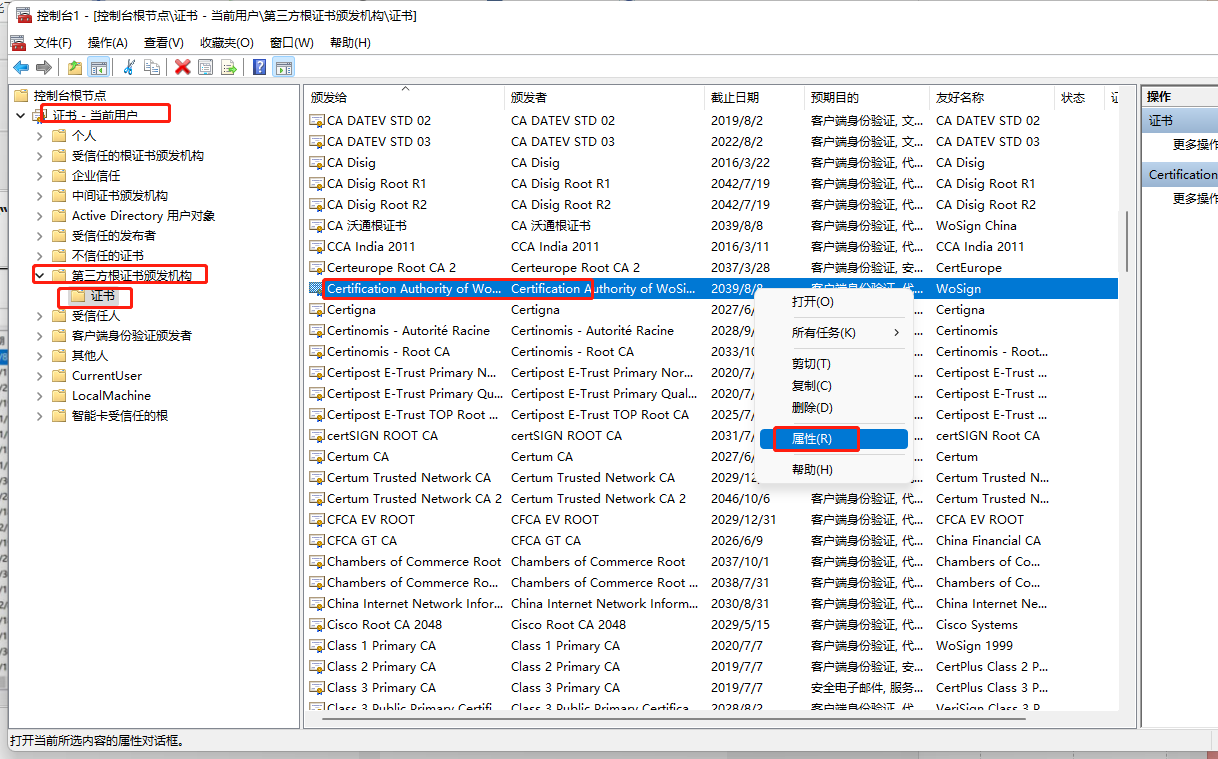The height and width of the screenshot is (759, 1218).
Task: Select the Certeurope Root CA 2 row
Action: [713, 267]
